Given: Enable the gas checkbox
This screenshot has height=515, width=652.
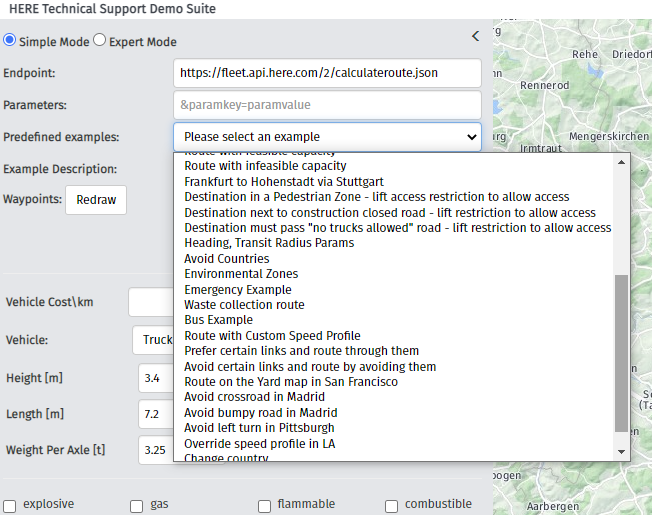Looking at the screenshot, I should pyautogui.click(x=136, y=506).
